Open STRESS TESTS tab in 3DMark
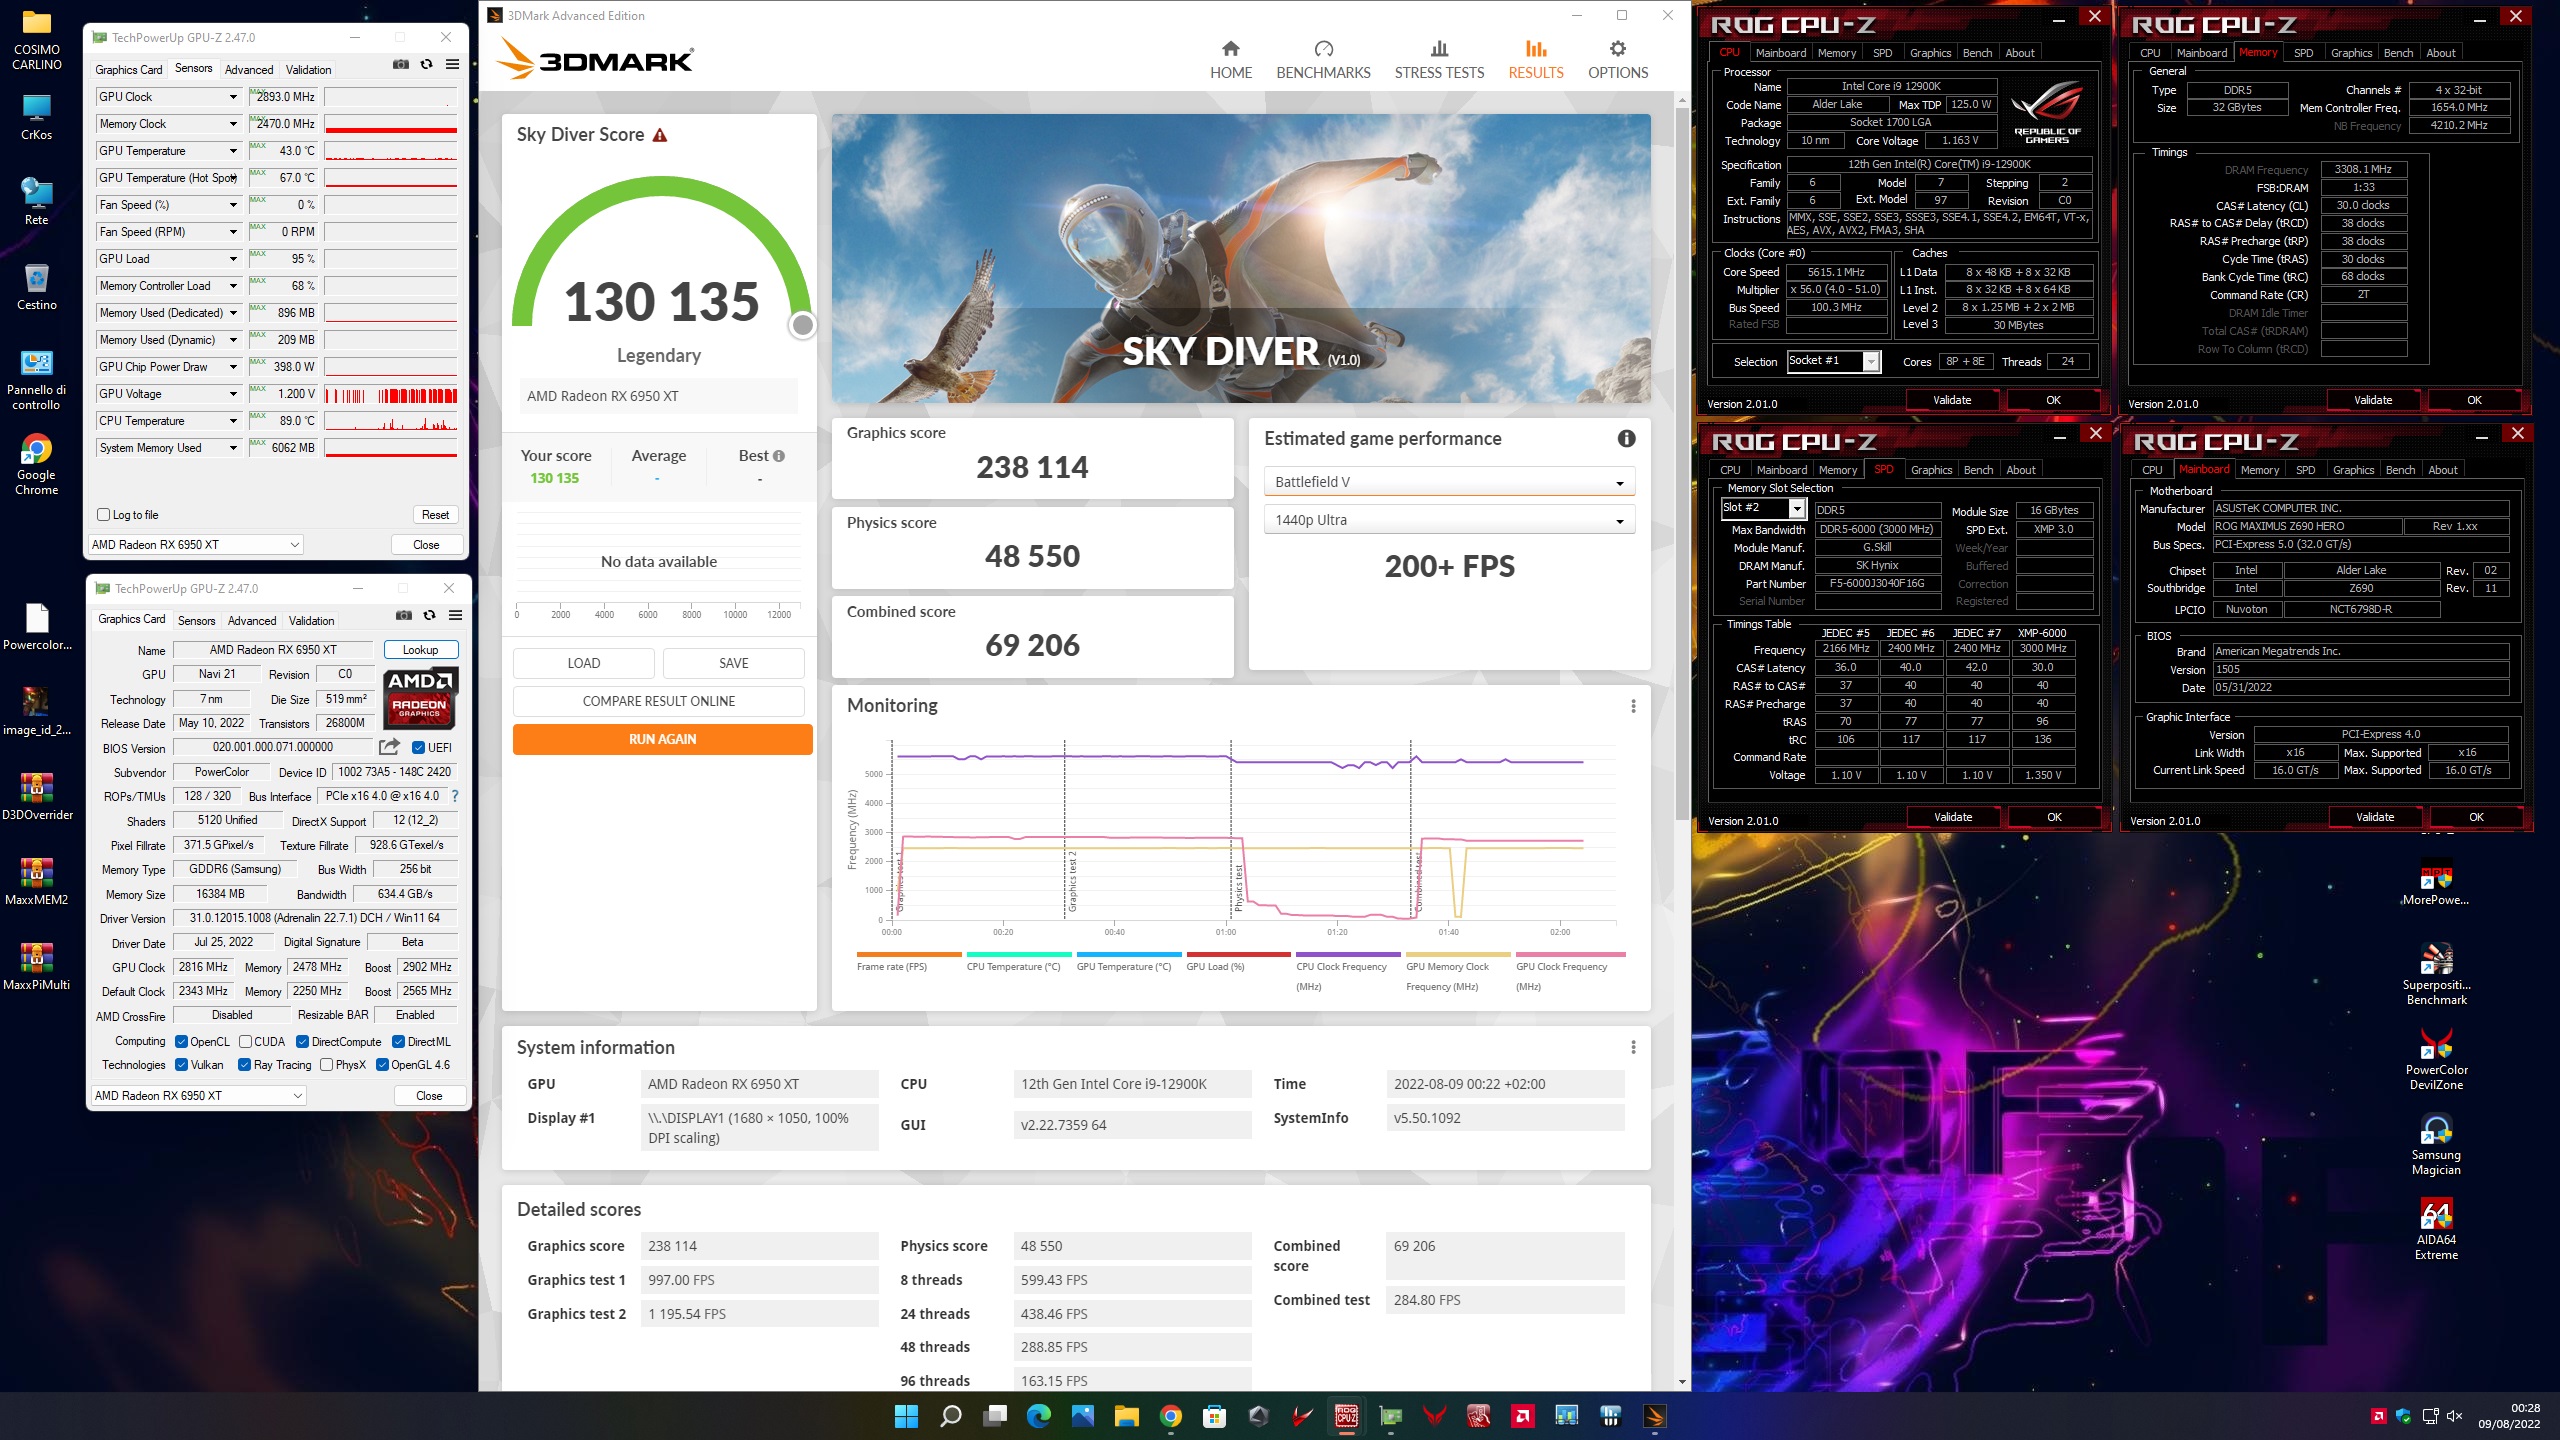This screenshot has height=1440, width=2560. [1439, 60]
